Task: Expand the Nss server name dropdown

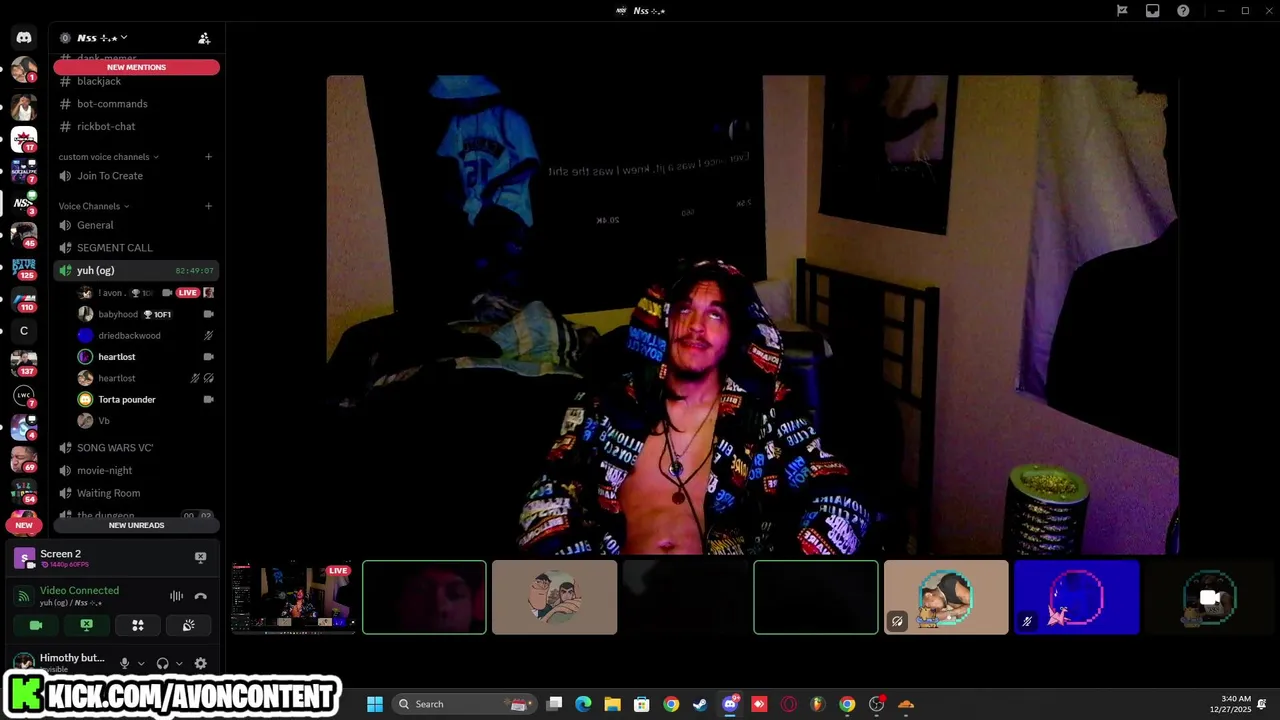Action: 100,38
